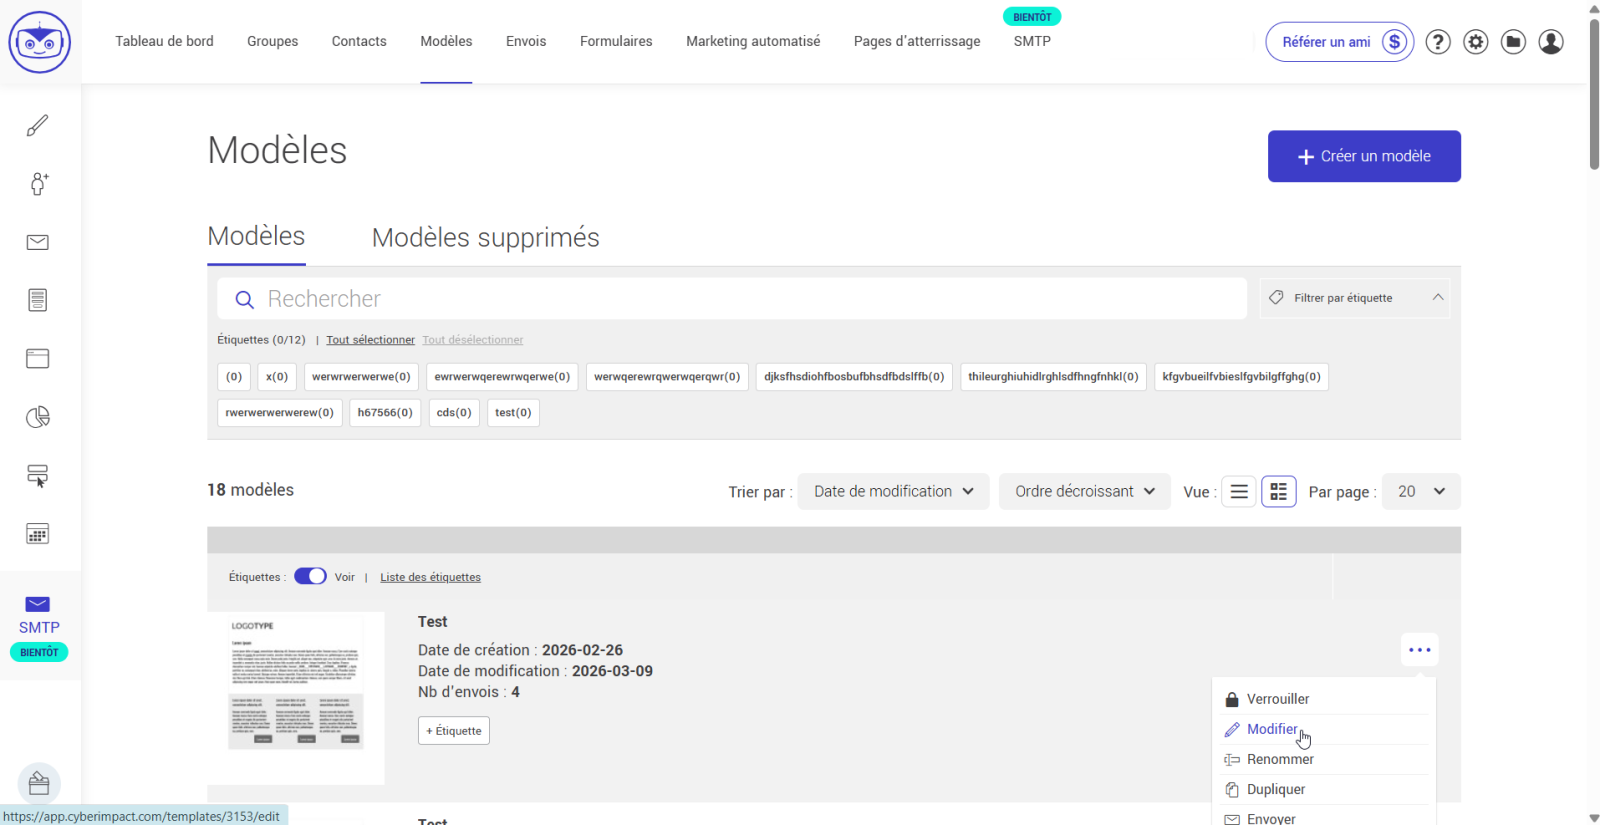This screenshot has height=825, width=1600.
Task: Open the Date de modification sort dropdown
Action: 893,492
